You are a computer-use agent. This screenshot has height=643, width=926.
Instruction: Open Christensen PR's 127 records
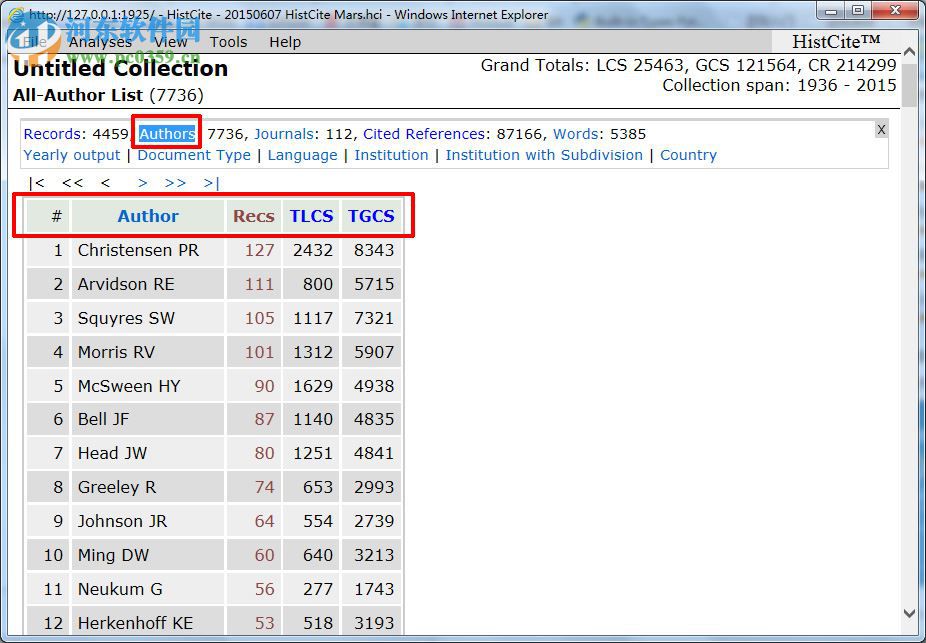(259, 250)
